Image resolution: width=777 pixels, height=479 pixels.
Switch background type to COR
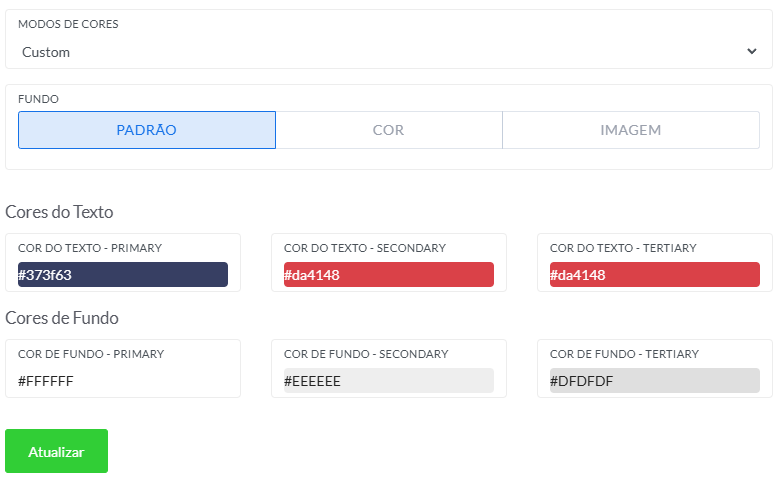coord(388,130)
